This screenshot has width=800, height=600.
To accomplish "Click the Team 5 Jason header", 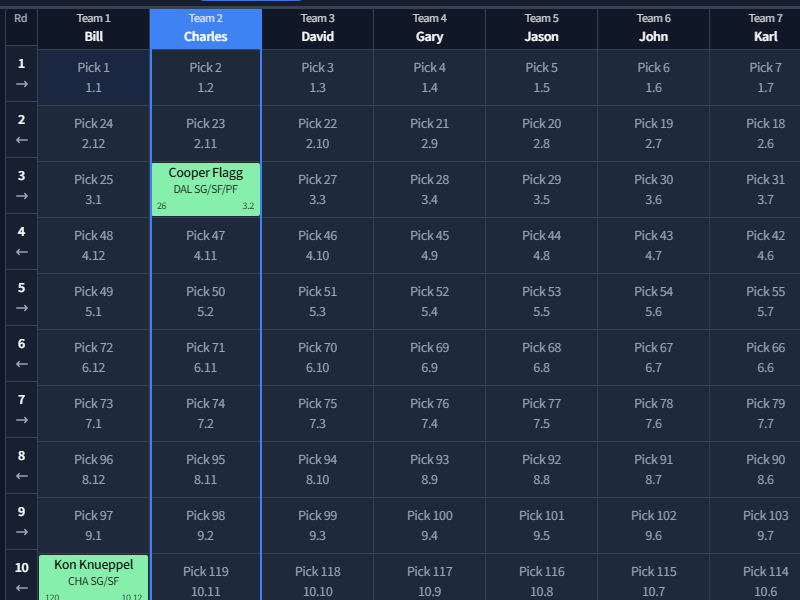I will pyautogui.click(x=541, y=29).
